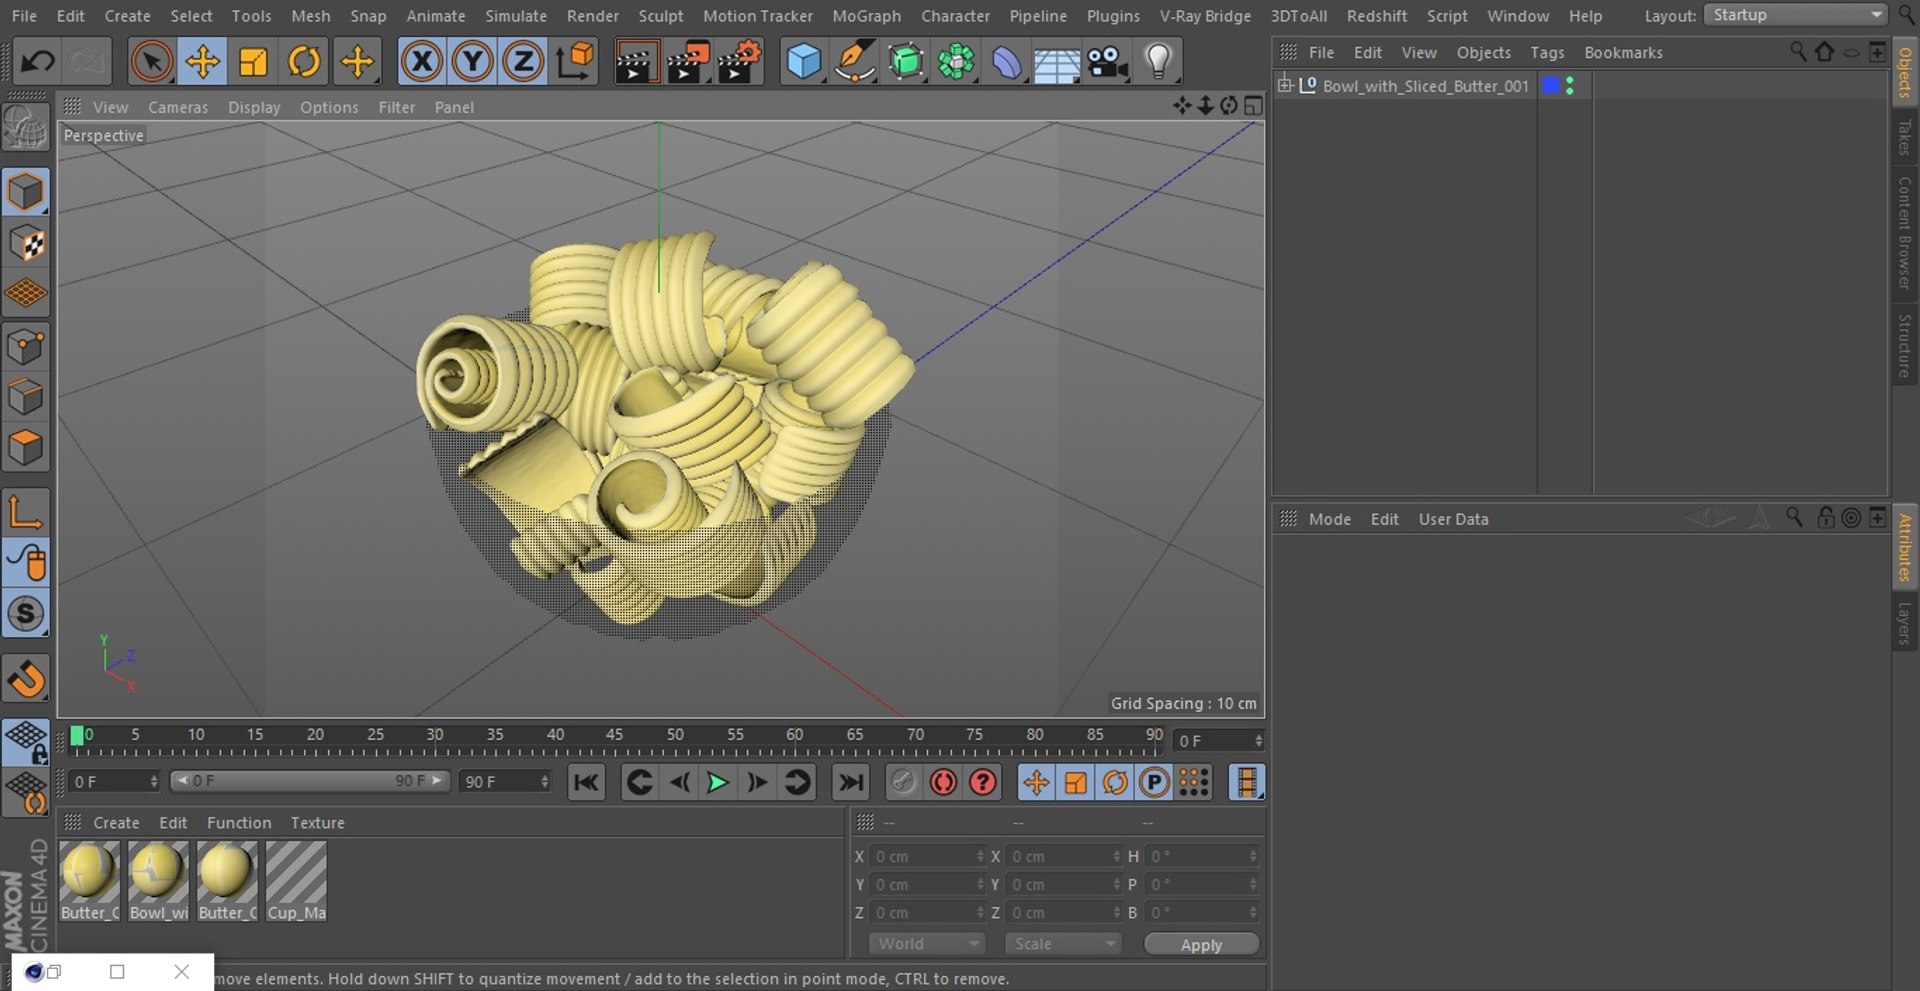Image resolution: width=1920 pixels, height=991 pixels.
Task: Go to end of animation
Action: (851, 782)
